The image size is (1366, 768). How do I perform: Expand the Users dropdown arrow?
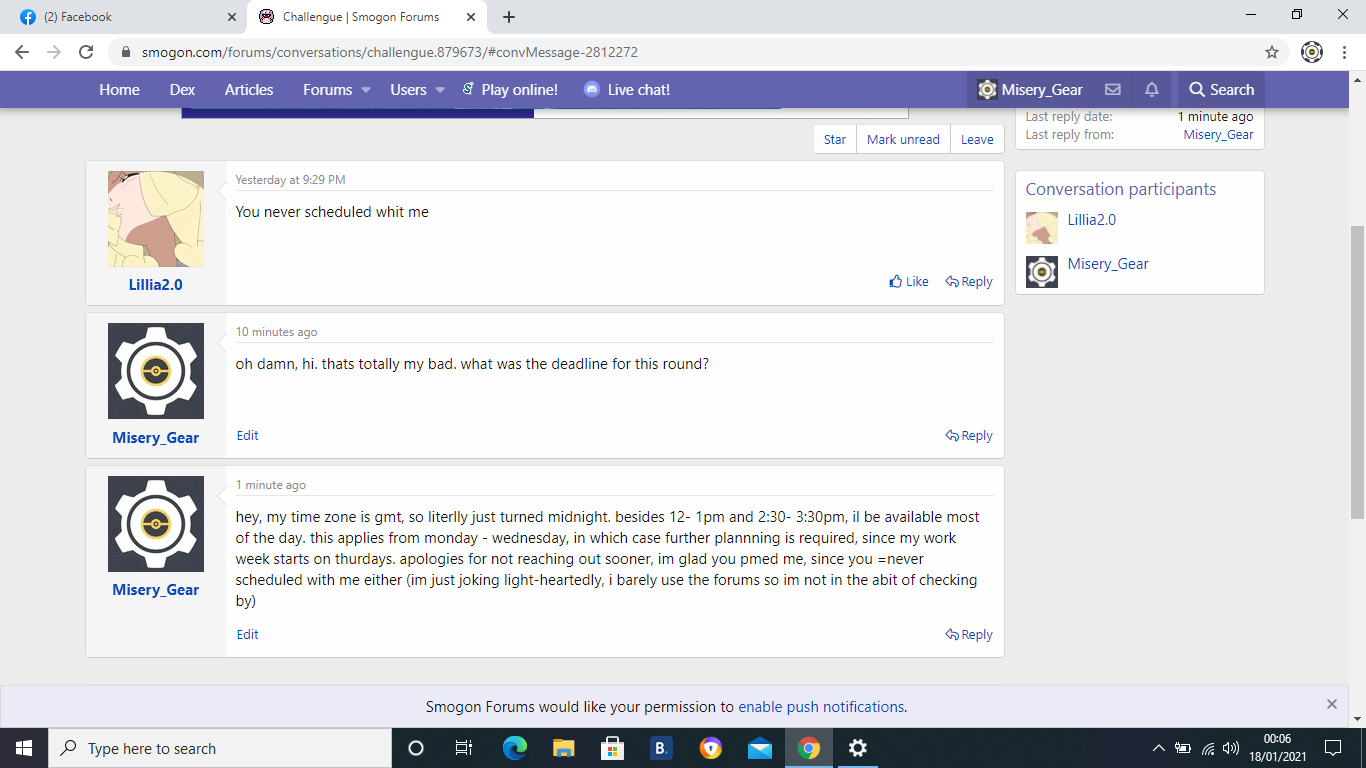click(x=439, y=90)
